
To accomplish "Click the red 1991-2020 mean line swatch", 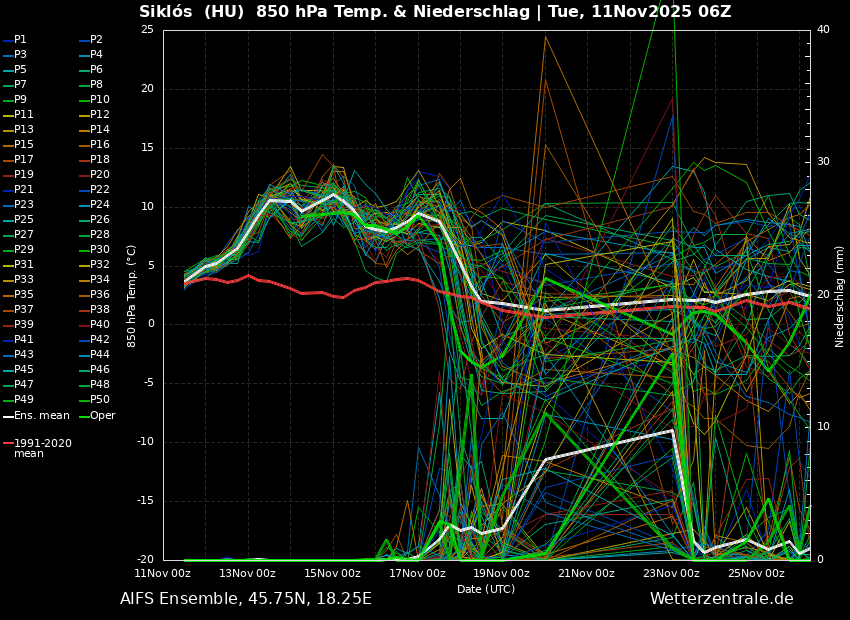I will (x=8, y=443).
